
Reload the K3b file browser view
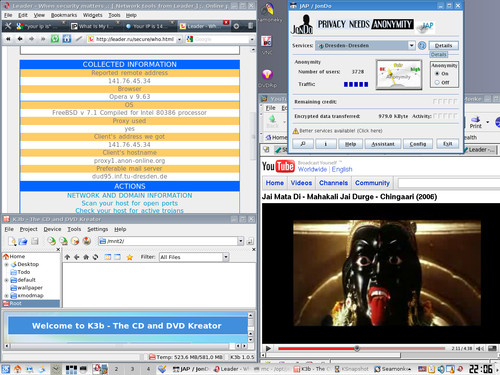[95, 257]
